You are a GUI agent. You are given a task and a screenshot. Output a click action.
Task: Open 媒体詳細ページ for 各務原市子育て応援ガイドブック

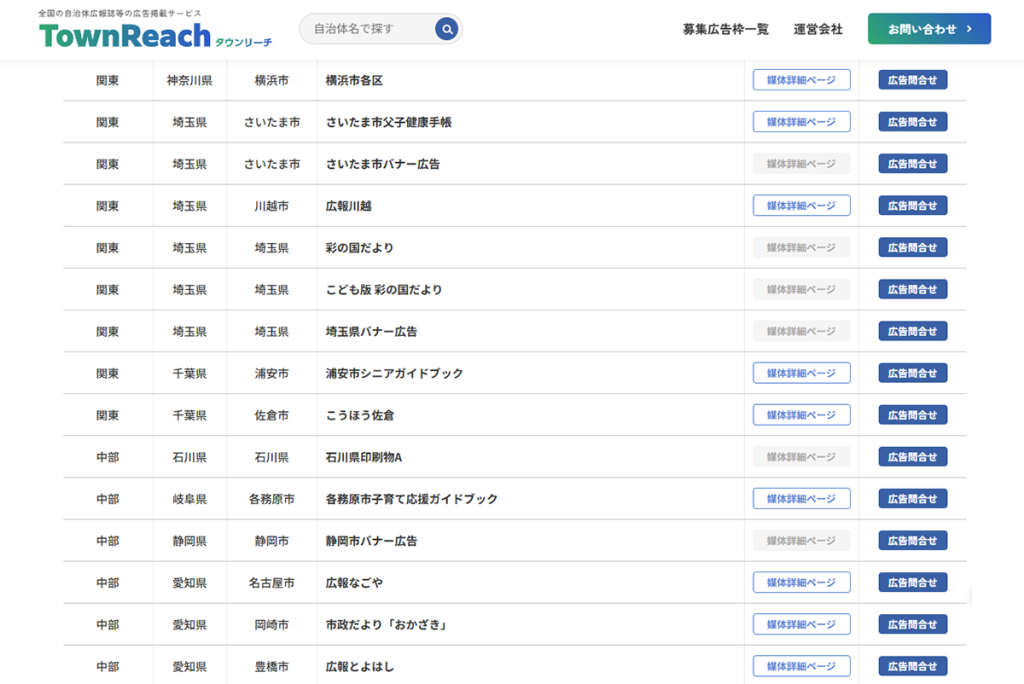801,498
